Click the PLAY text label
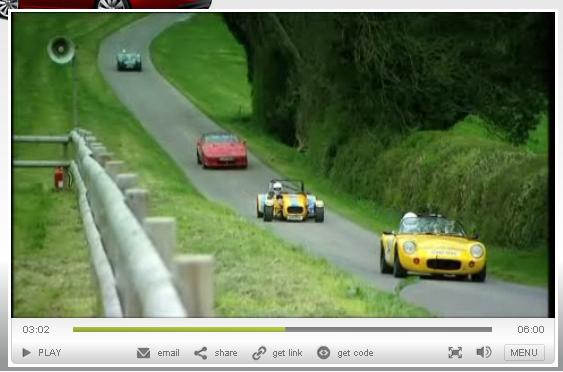Image resolution: width=563 pixels, height=372 pixels. coord(50,353)
